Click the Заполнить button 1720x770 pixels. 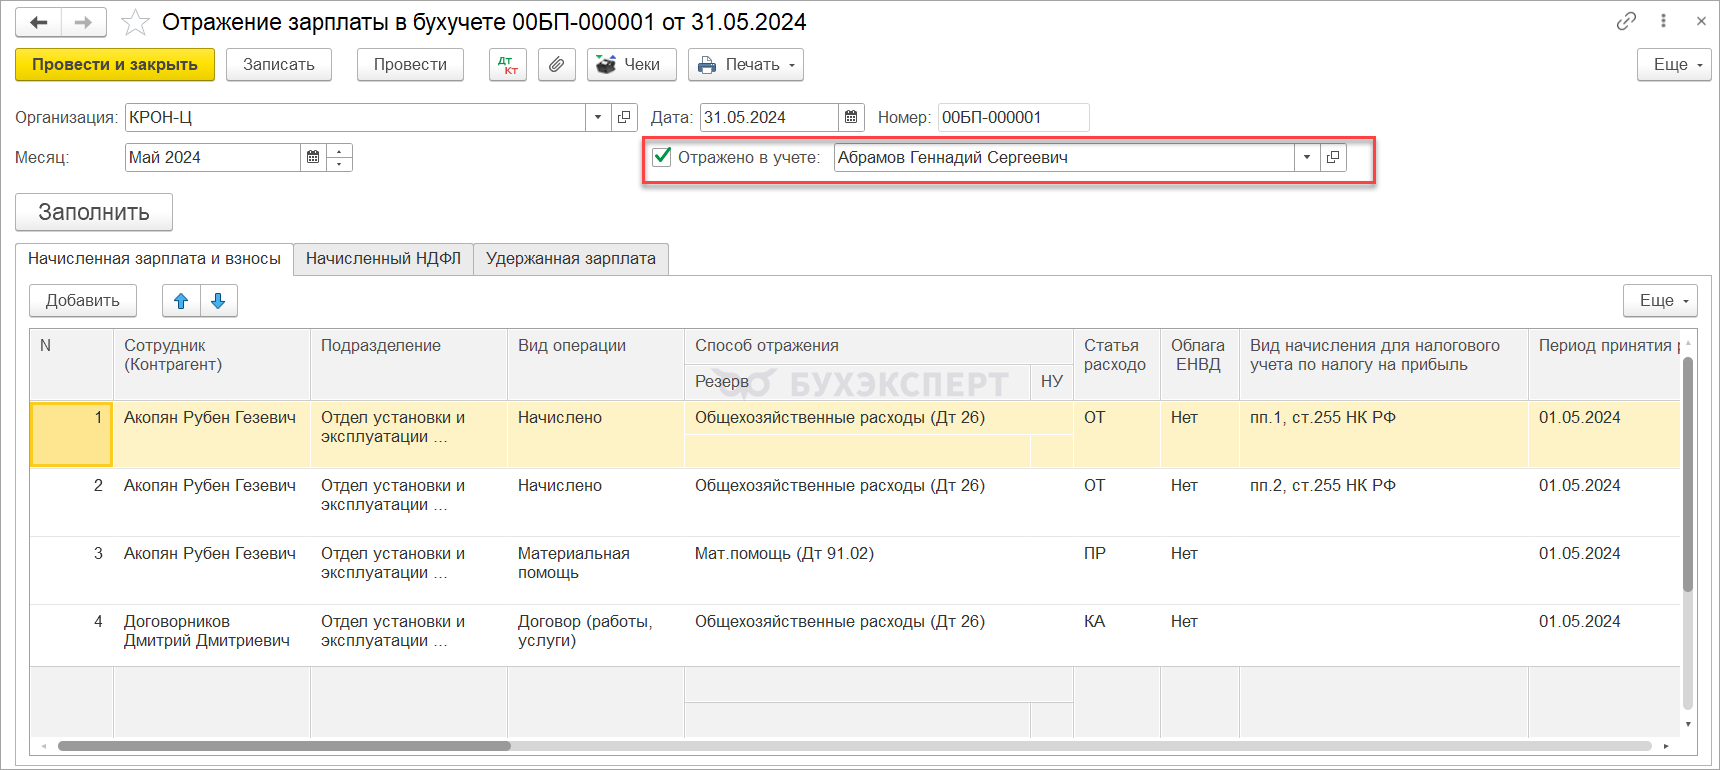tap(94, 212)
